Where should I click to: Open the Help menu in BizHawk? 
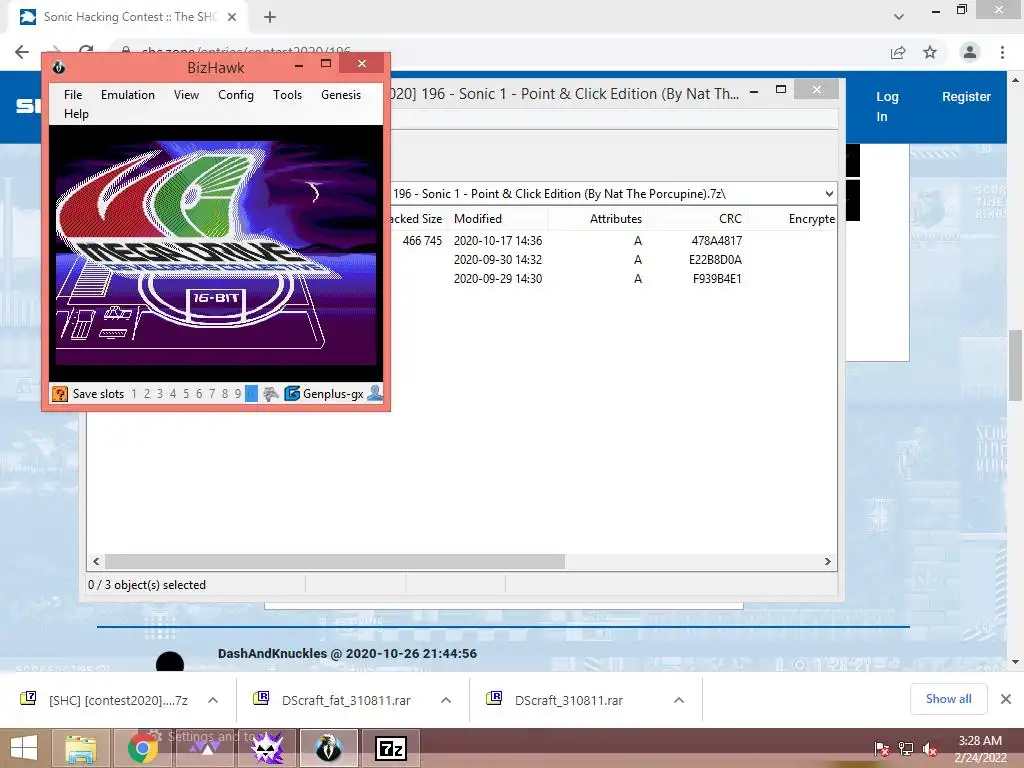(76, 114)
